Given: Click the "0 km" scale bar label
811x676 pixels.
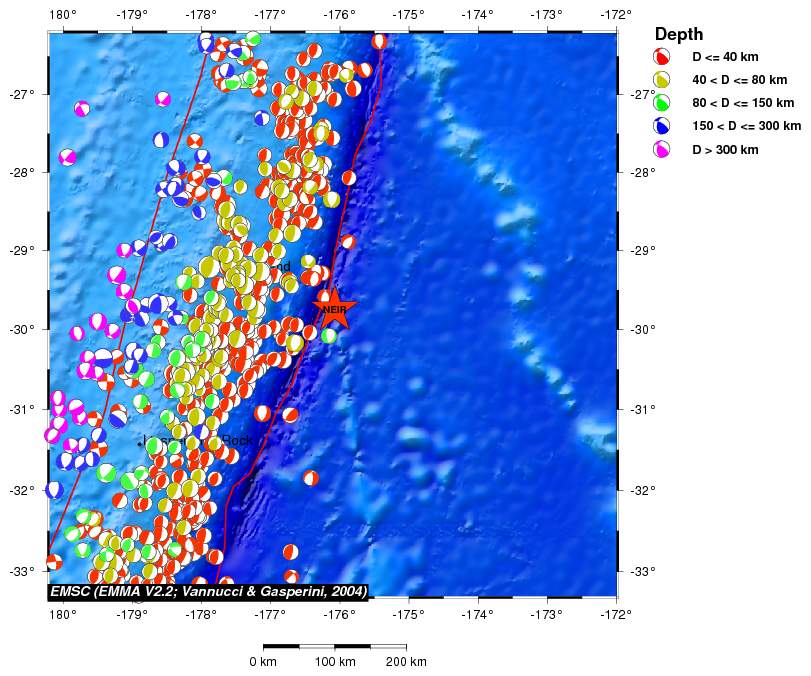Looking at the screenshot, I should point(263,662).
